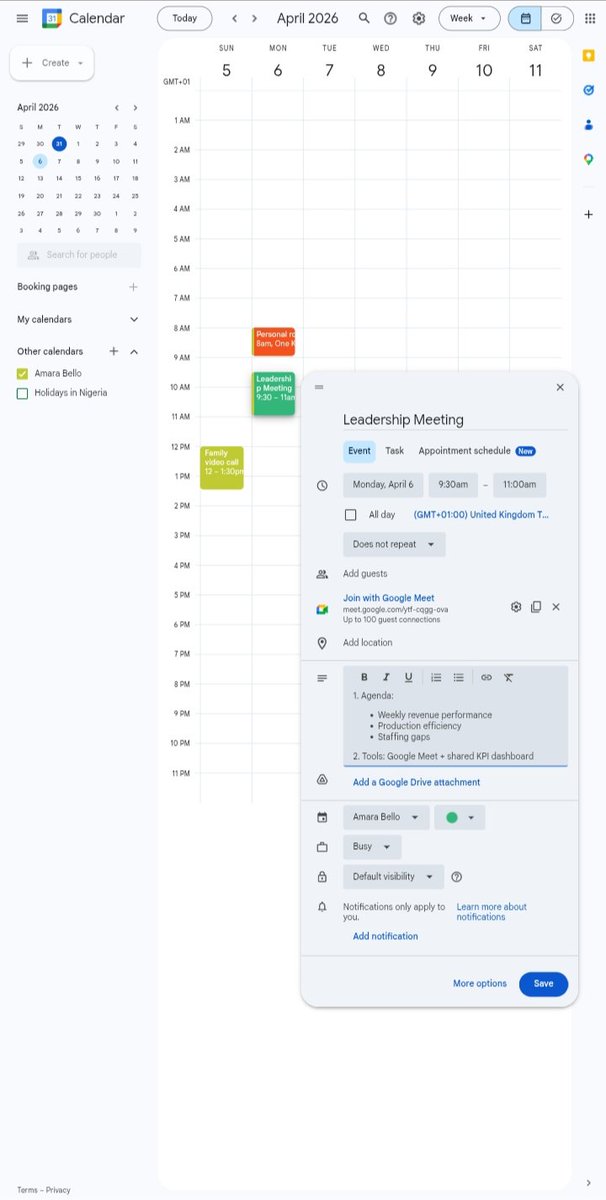Open the settings gear menu
The width and height of the screenshot is (606, 1200).
418,18
